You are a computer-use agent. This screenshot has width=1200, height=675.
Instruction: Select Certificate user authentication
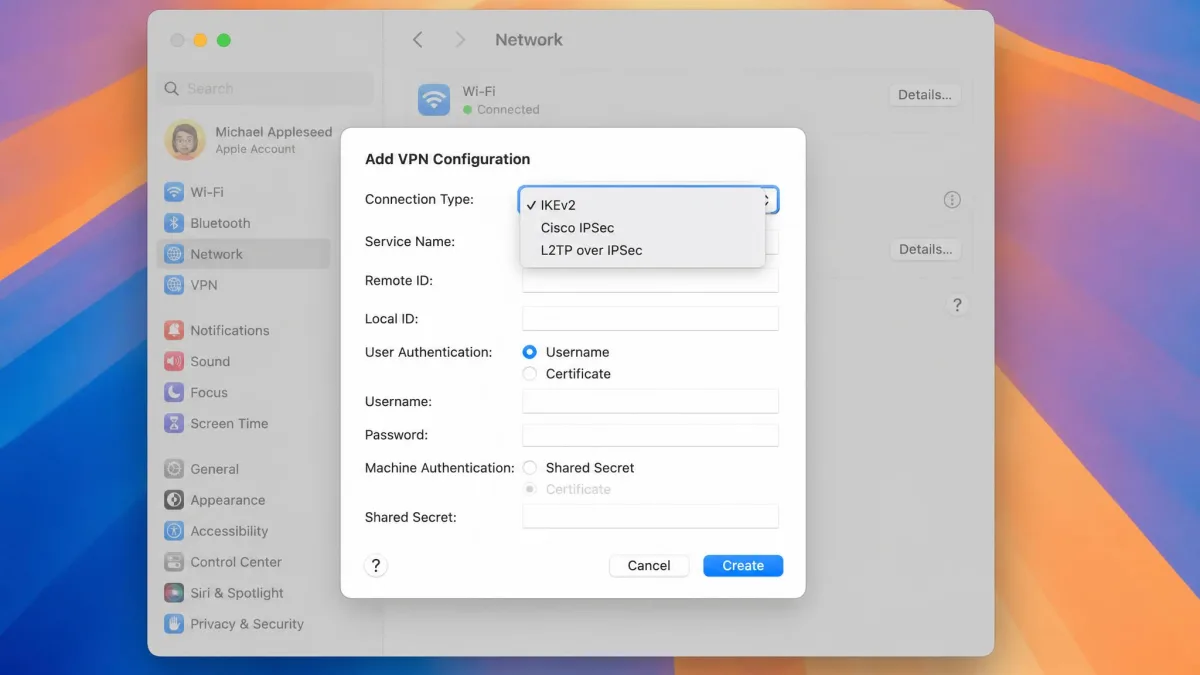(530, 374)
